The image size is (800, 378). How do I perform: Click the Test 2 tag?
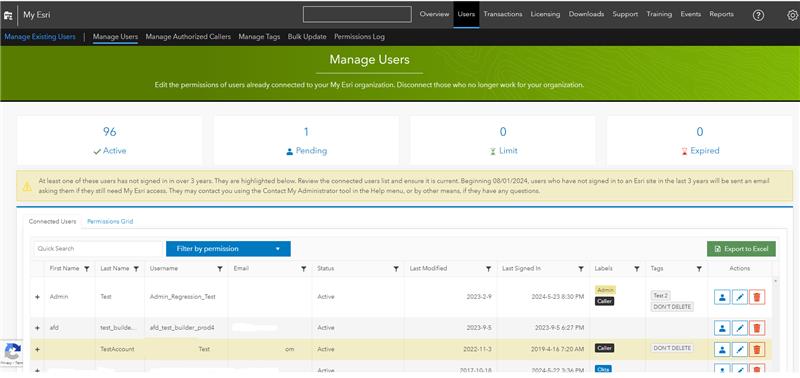pos(661,295)
